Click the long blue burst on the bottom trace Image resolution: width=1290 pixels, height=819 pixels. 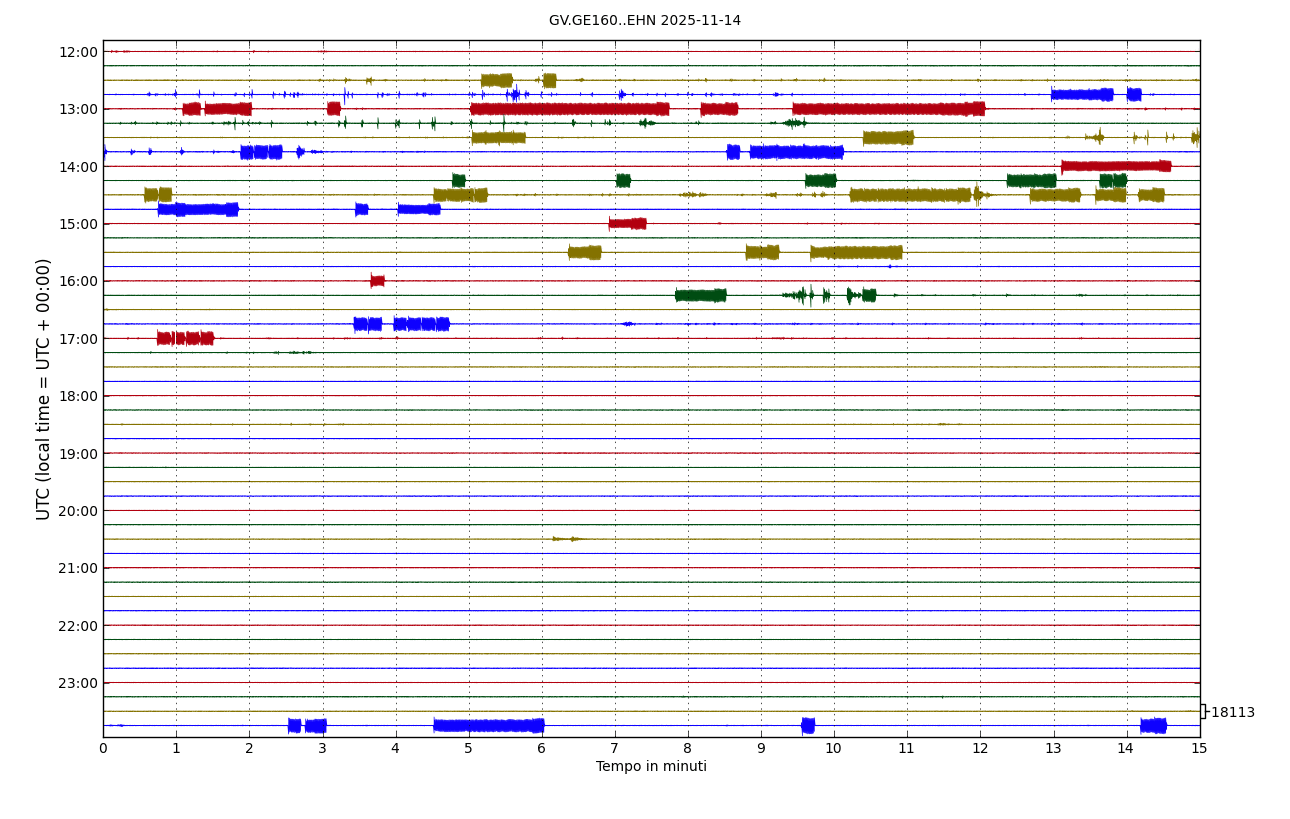pyautogui.click(x=488, y=726)
